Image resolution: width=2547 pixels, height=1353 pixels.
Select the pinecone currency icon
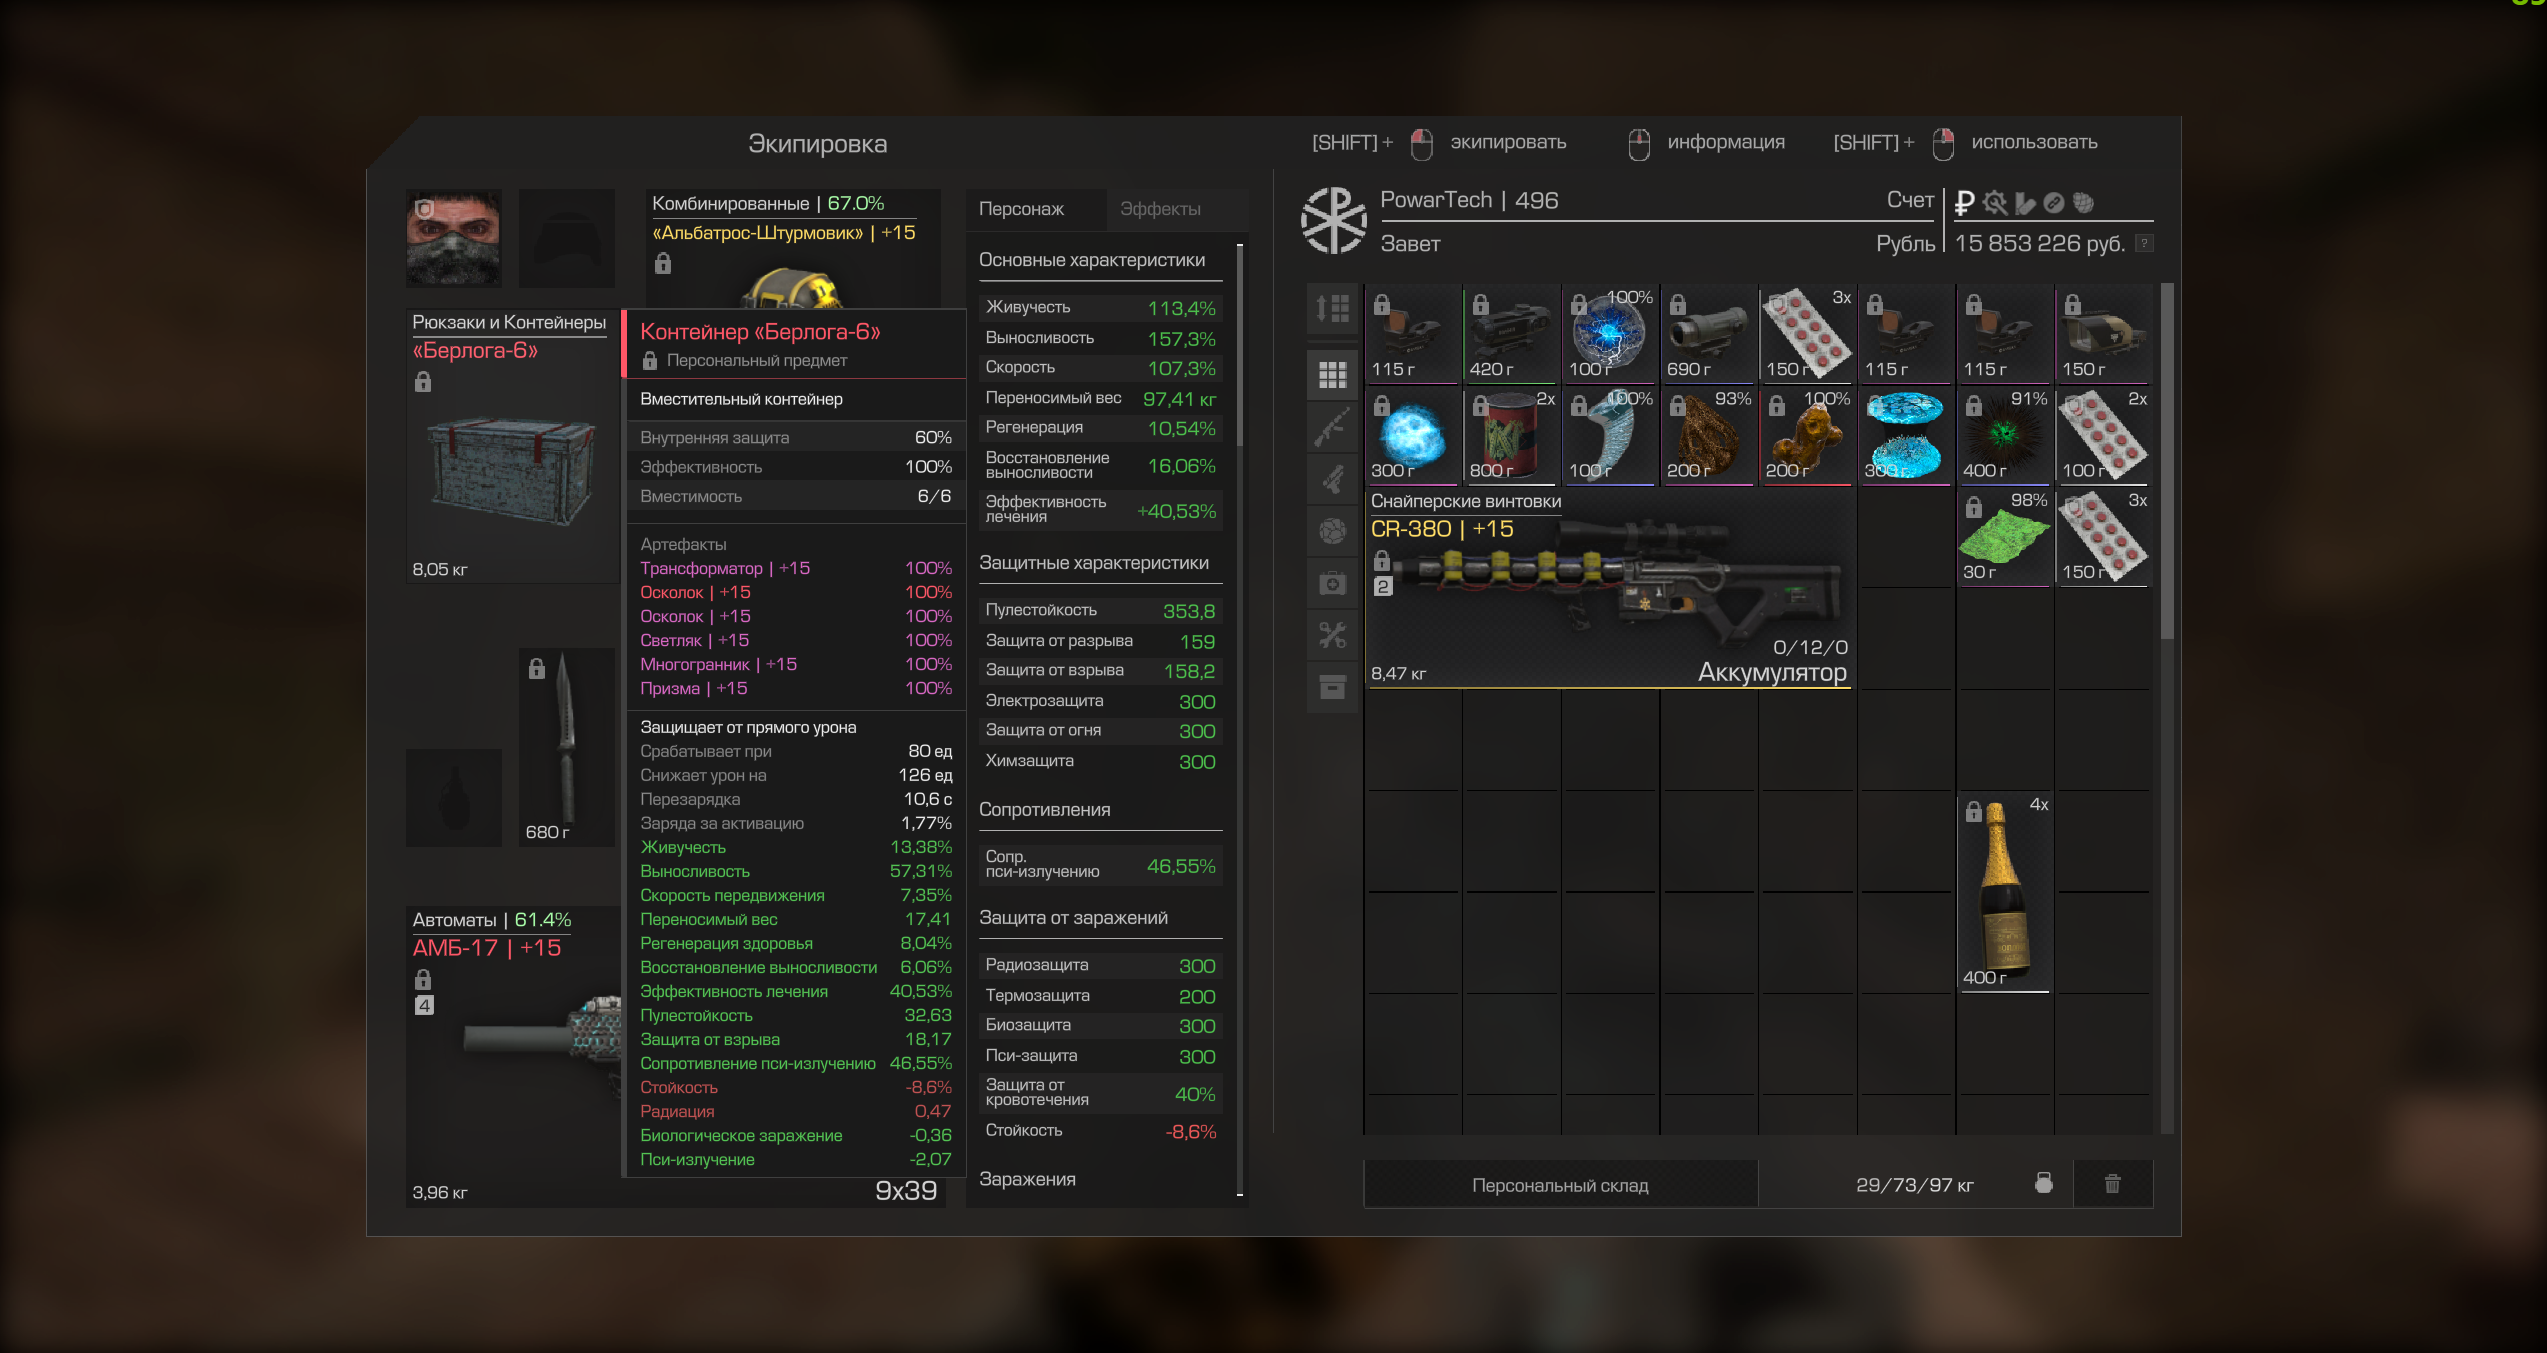coord(2083,203)
